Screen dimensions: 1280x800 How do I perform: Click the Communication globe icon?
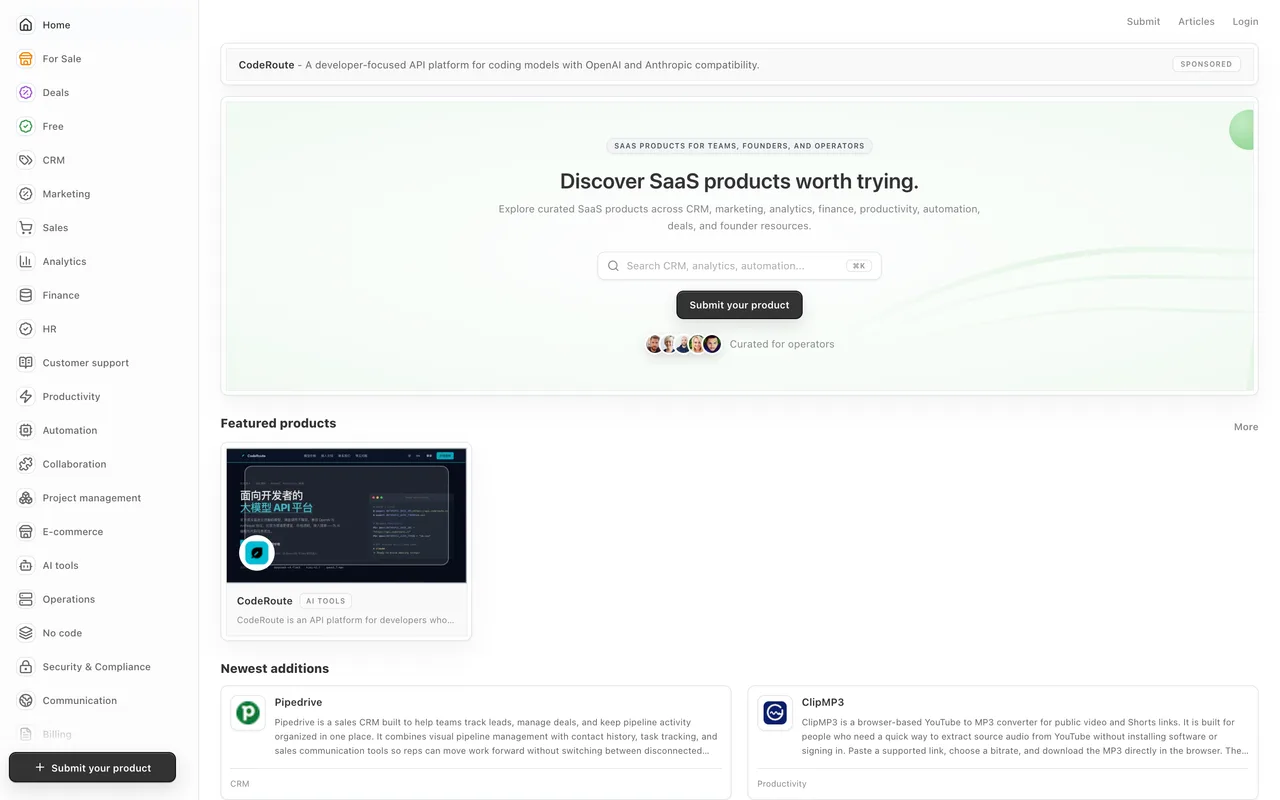pos(26,701)
